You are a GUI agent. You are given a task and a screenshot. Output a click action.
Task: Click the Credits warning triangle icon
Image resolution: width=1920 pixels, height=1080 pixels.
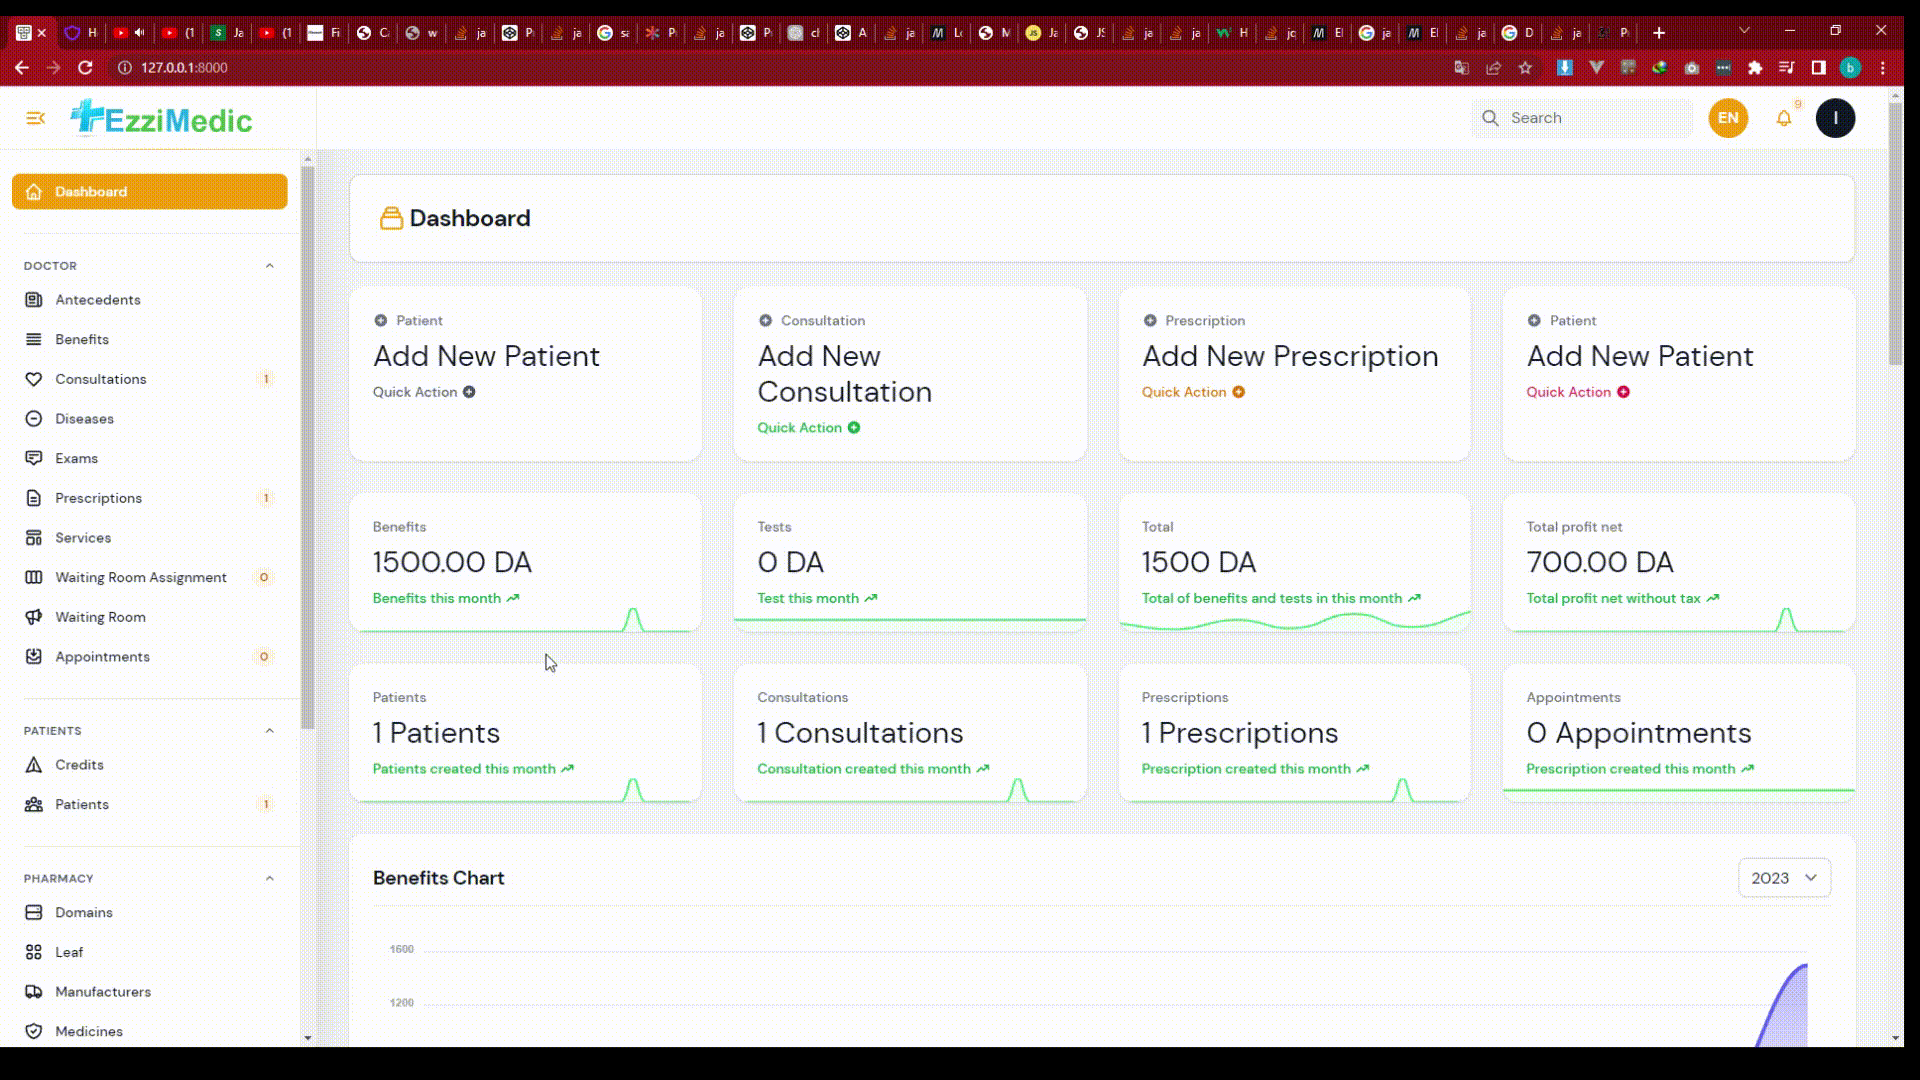click(x=34, y=765)
